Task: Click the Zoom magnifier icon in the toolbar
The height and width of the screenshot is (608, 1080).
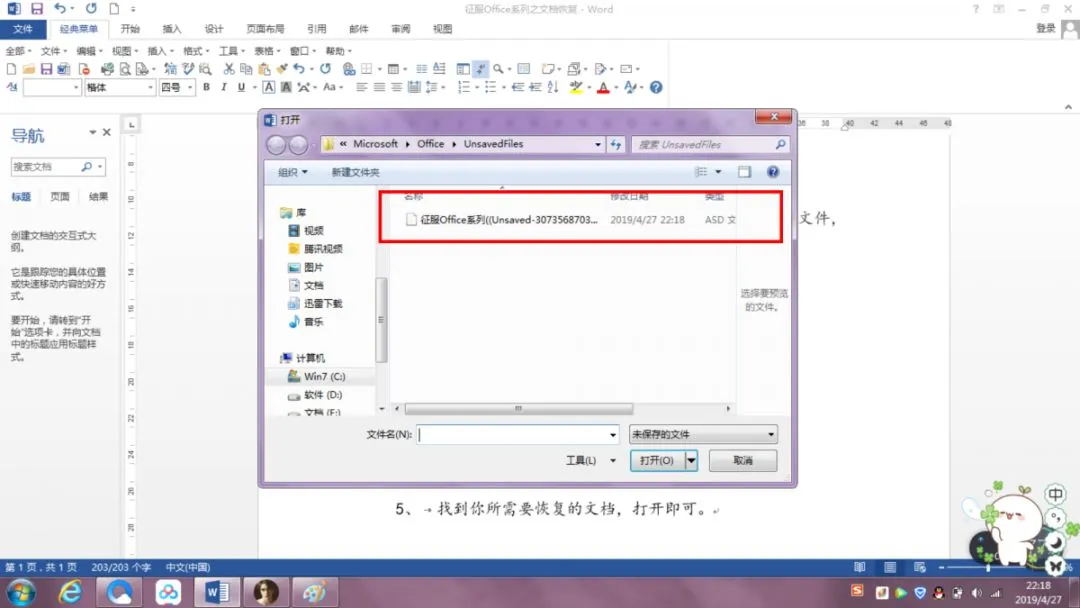Action: [x=498, y=69]
